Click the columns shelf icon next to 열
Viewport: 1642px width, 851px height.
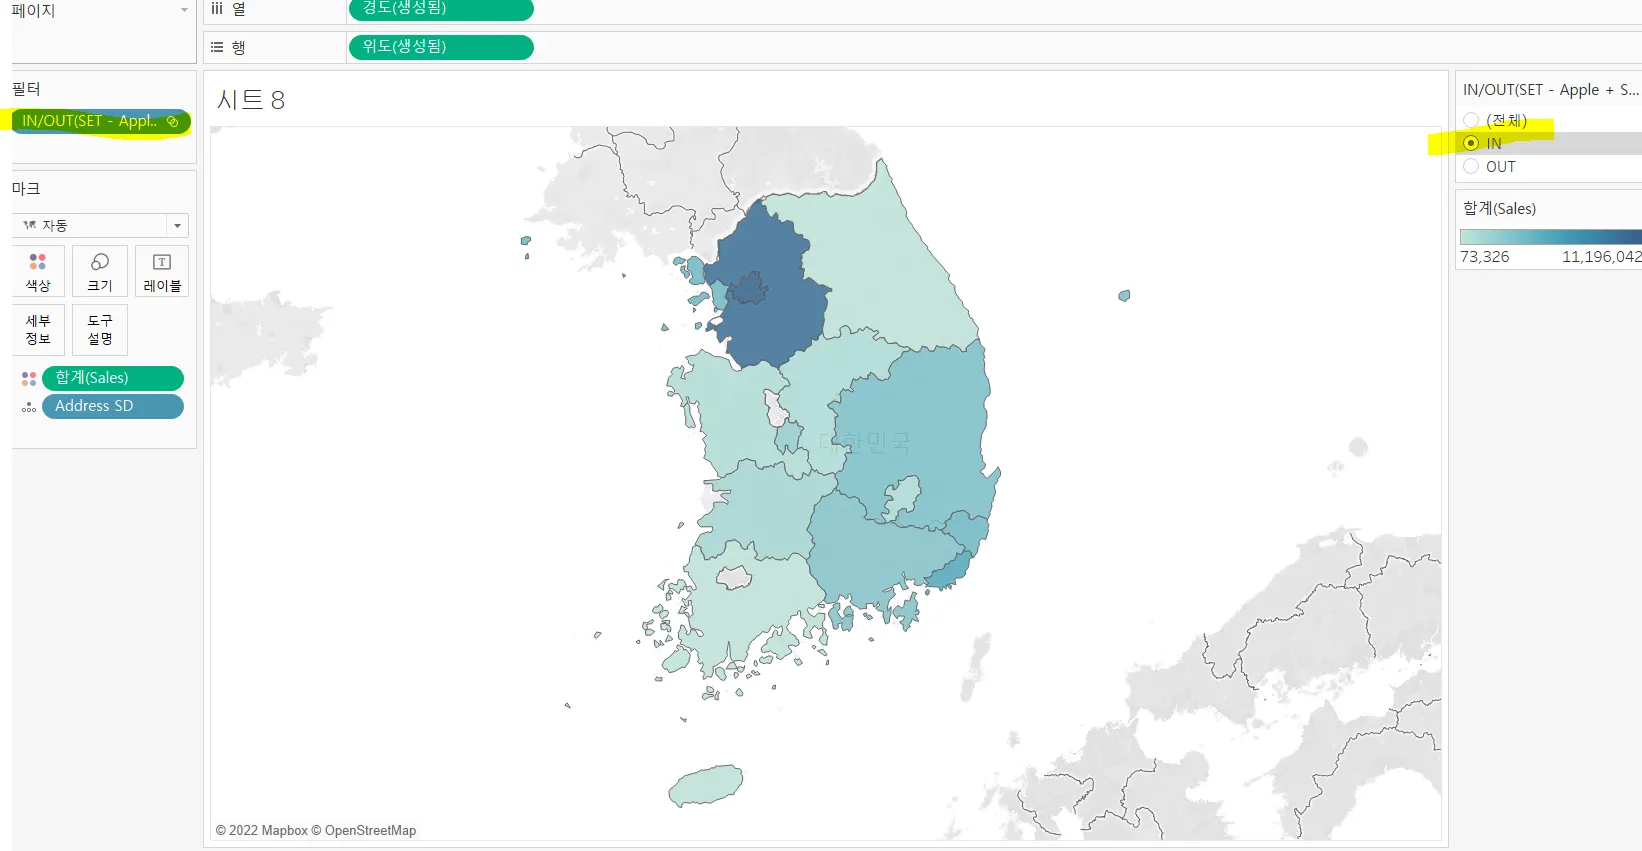pyautogui.click(x=217, y=8)
